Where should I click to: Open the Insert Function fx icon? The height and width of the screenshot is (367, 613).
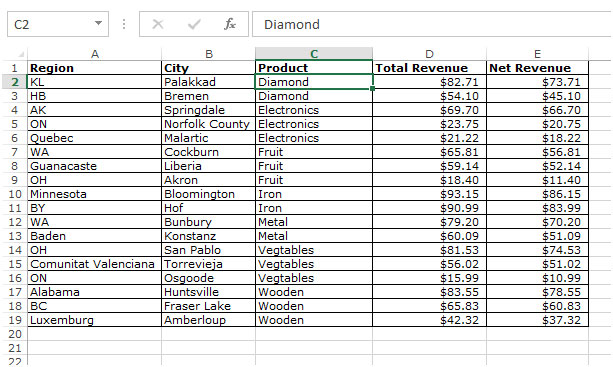coord(229,24)
